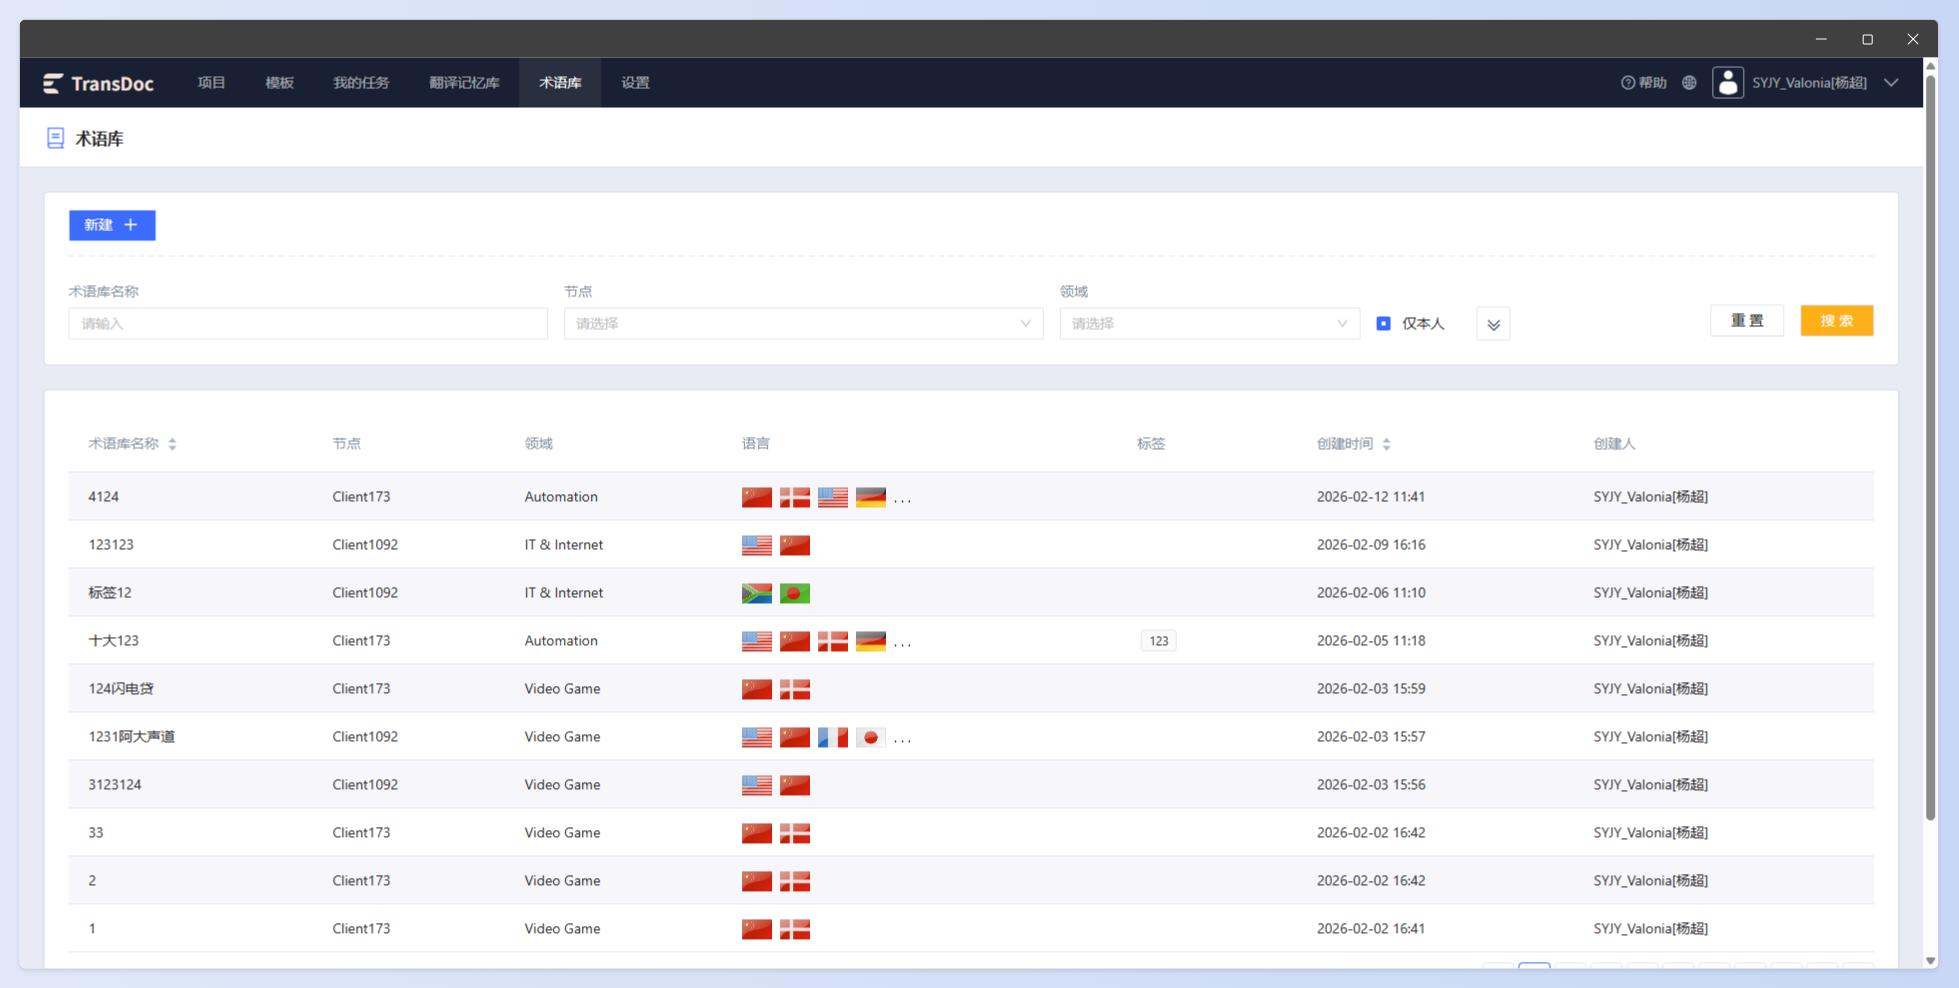Click the France flag in row 1231阿大声道
This screenshot has width=1959, height=988.
click(833, 737)
